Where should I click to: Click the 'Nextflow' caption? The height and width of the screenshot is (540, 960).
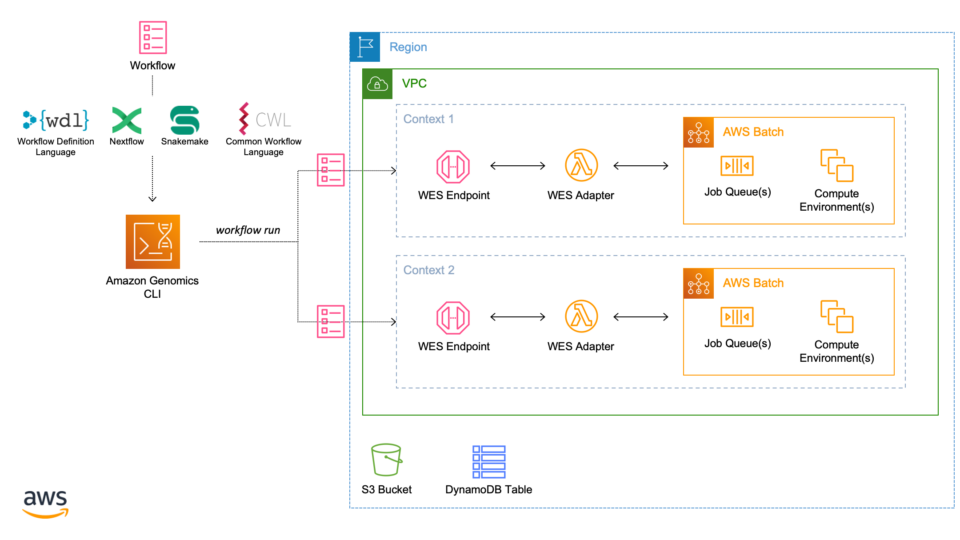(127, 141)
